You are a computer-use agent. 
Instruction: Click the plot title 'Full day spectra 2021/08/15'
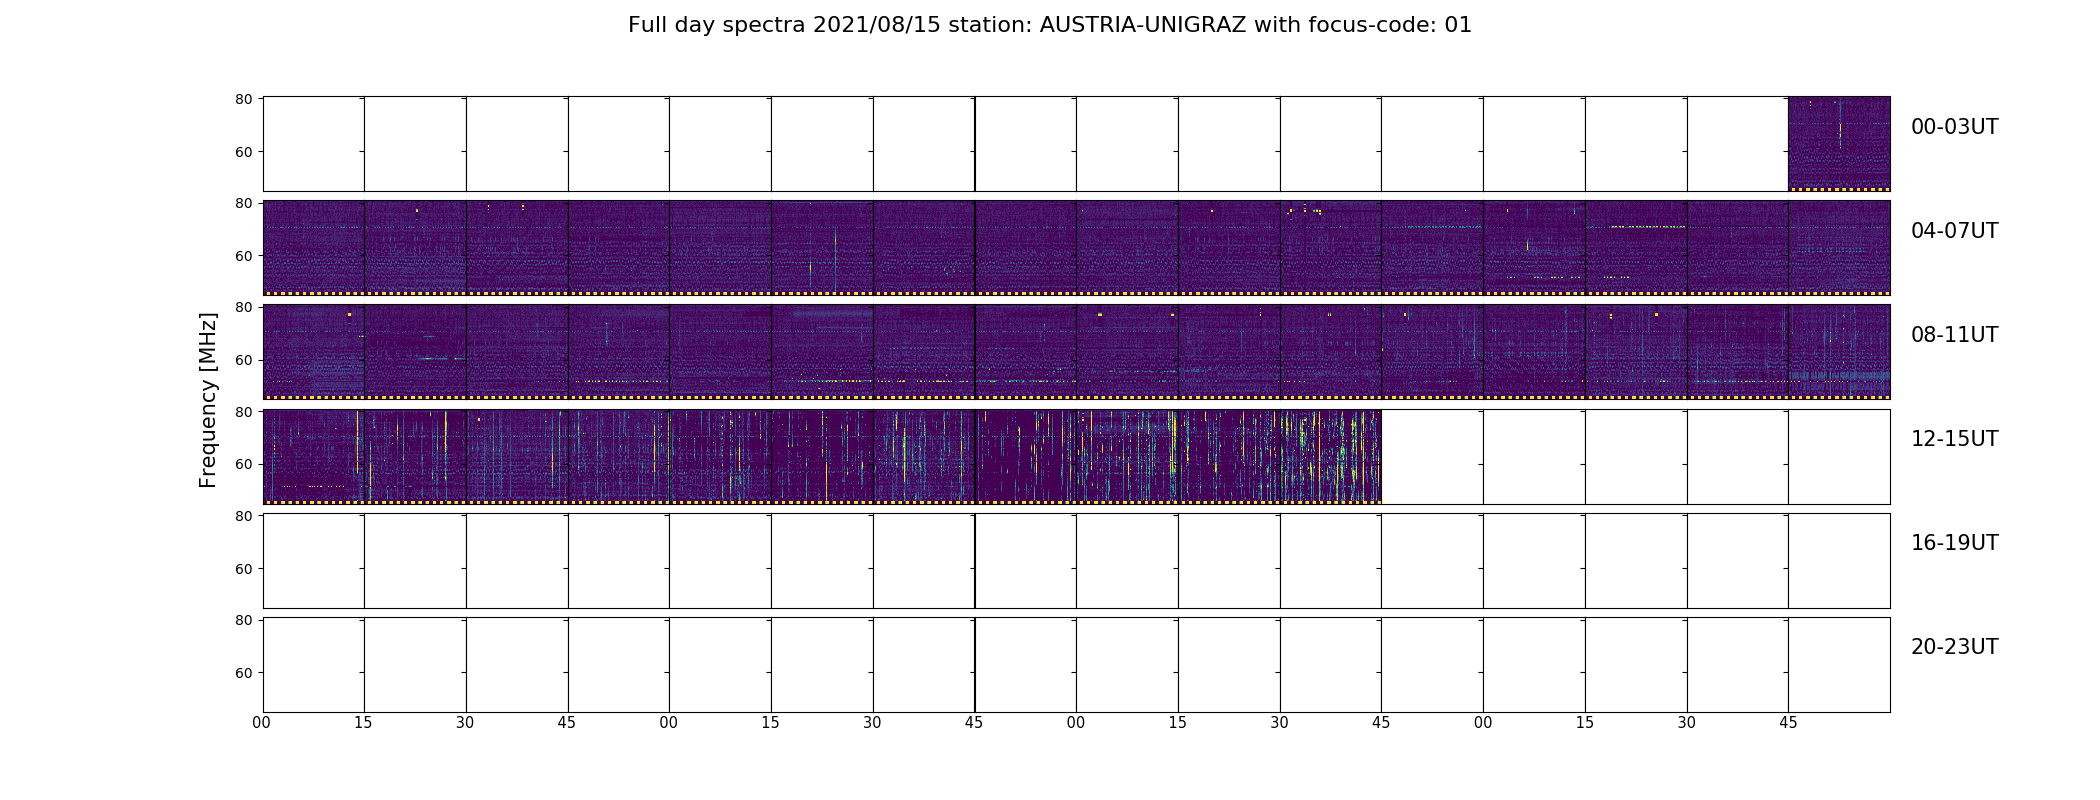pyautogui.click(x=1049, y=25)
